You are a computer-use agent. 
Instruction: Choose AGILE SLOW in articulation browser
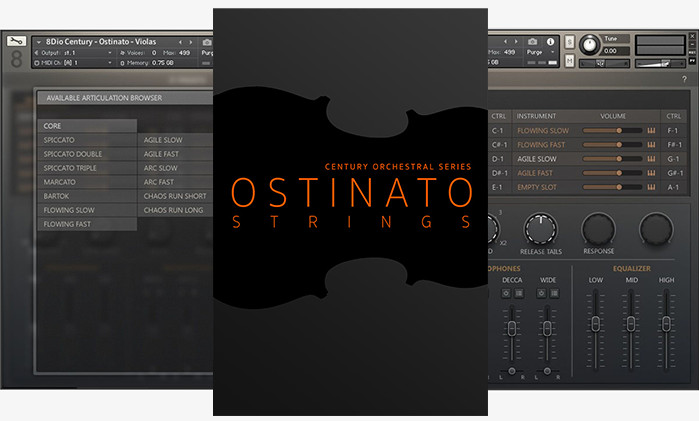tap(175, 140)
